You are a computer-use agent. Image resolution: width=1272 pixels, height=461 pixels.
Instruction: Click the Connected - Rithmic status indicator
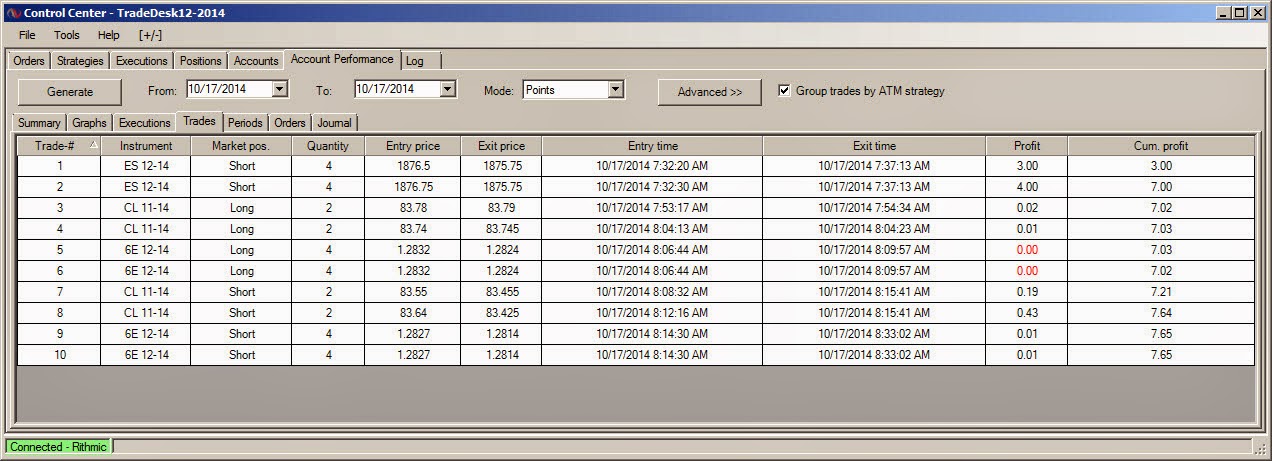pyautogui.click(x=59, y=447)
